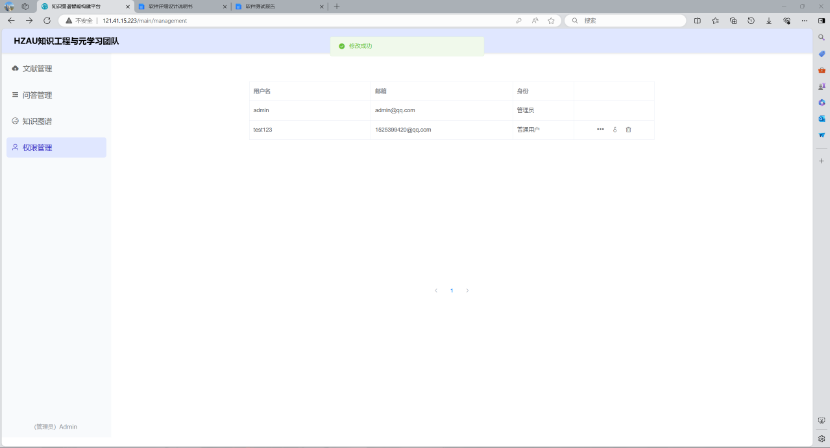
Task: Click the user role icon for test123
Action: tap(615, 130)
